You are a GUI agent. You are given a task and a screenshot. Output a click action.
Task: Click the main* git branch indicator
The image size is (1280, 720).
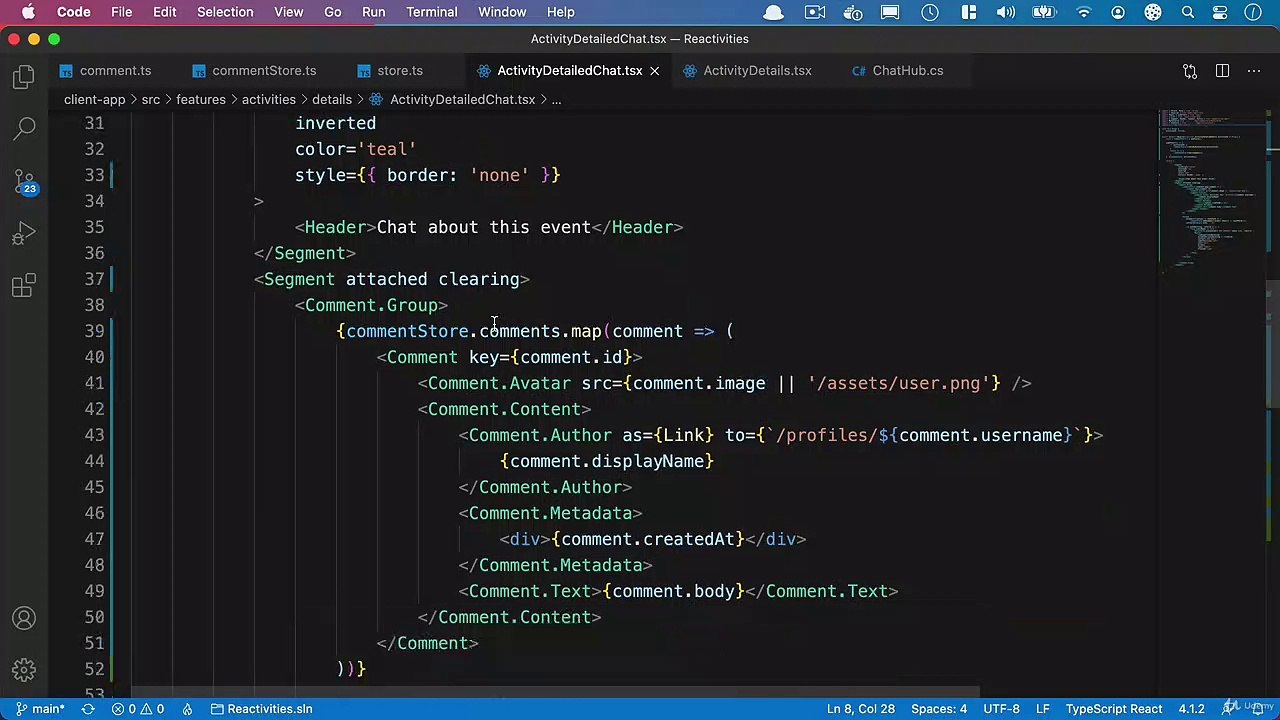(40, 709)
